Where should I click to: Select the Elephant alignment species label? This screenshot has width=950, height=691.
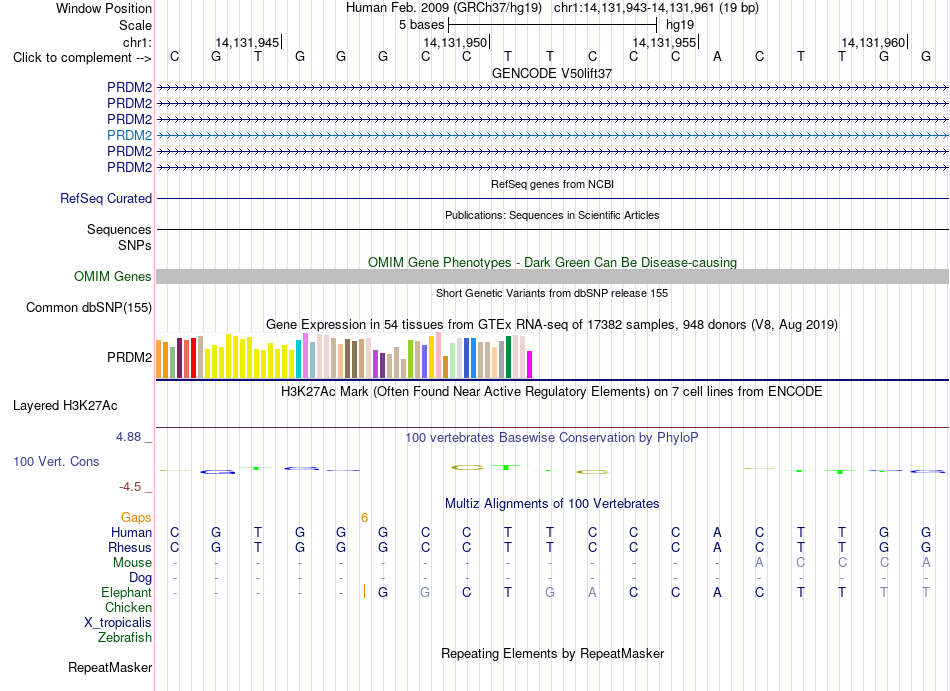[x=126, y=593]
